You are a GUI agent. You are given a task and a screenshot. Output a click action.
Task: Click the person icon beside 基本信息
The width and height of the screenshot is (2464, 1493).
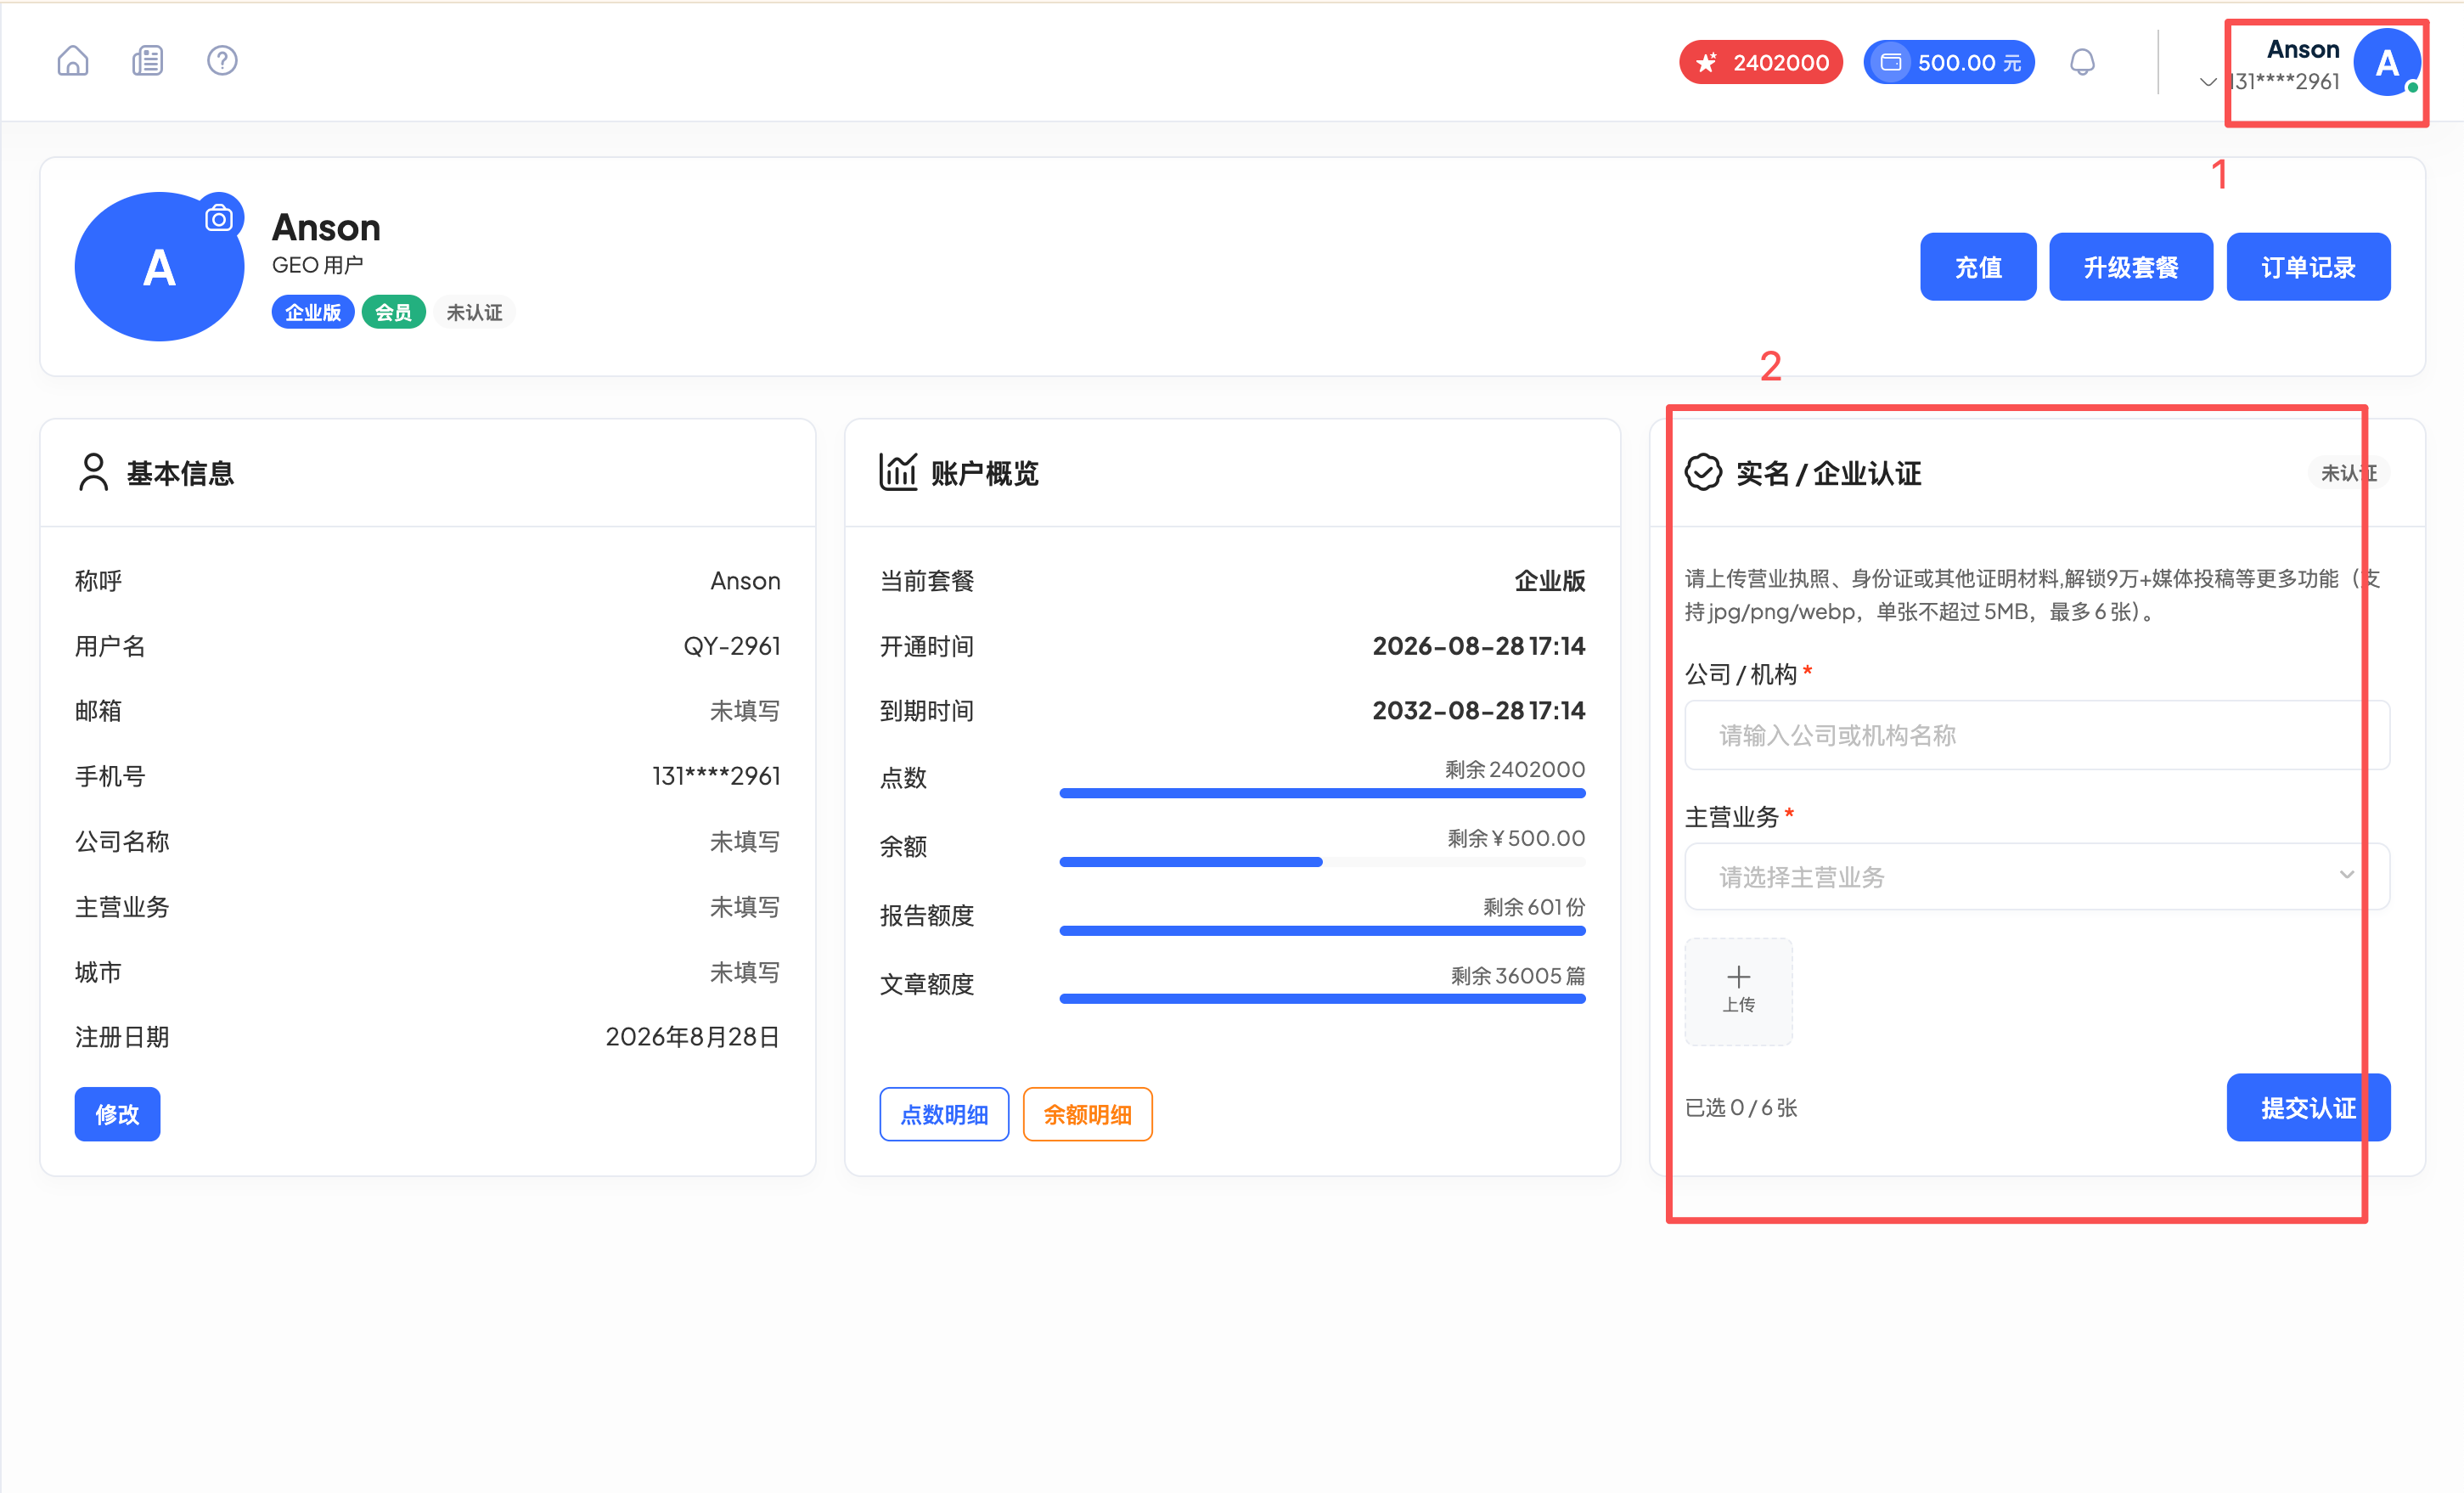(x=93, y=472)
